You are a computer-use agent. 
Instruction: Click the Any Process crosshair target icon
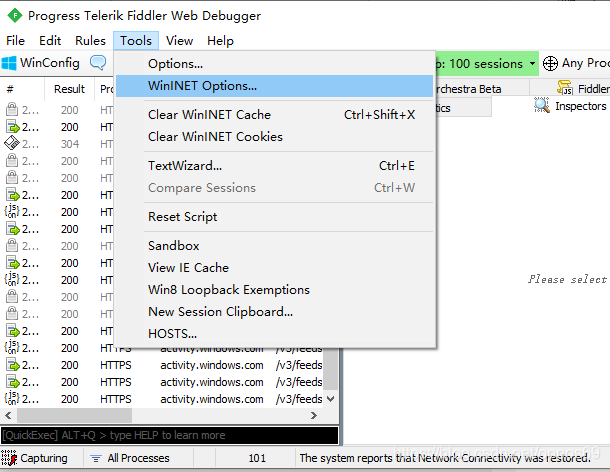tap(550, 63)
